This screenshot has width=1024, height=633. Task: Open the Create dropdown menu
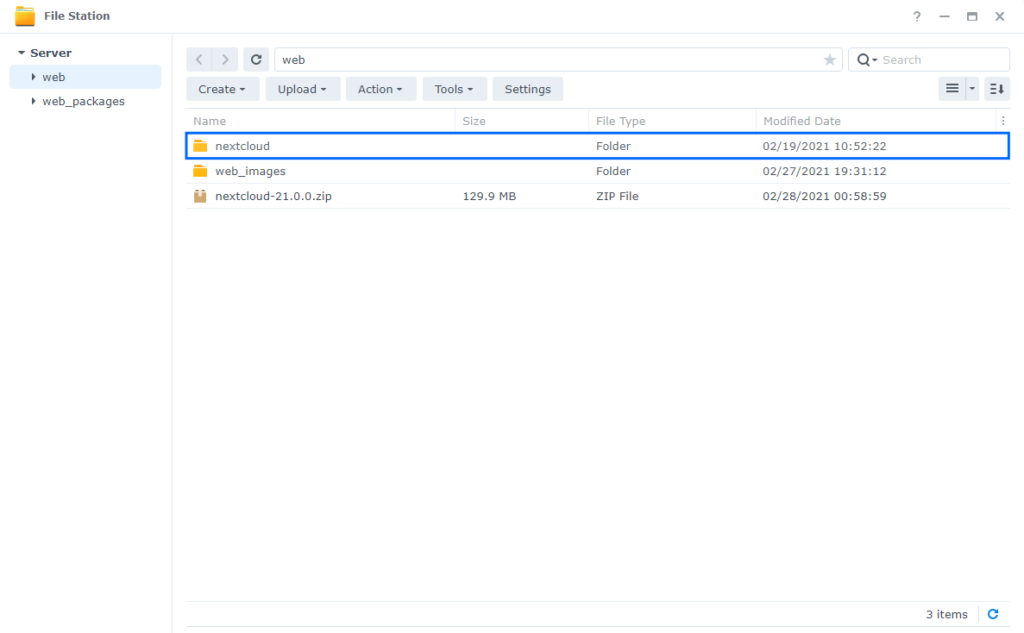pyautogui.click(x=222, y=88)
